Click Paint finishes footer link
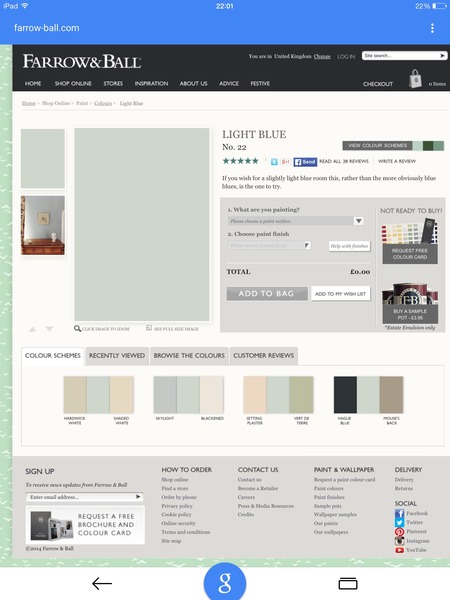 point(329,497)
